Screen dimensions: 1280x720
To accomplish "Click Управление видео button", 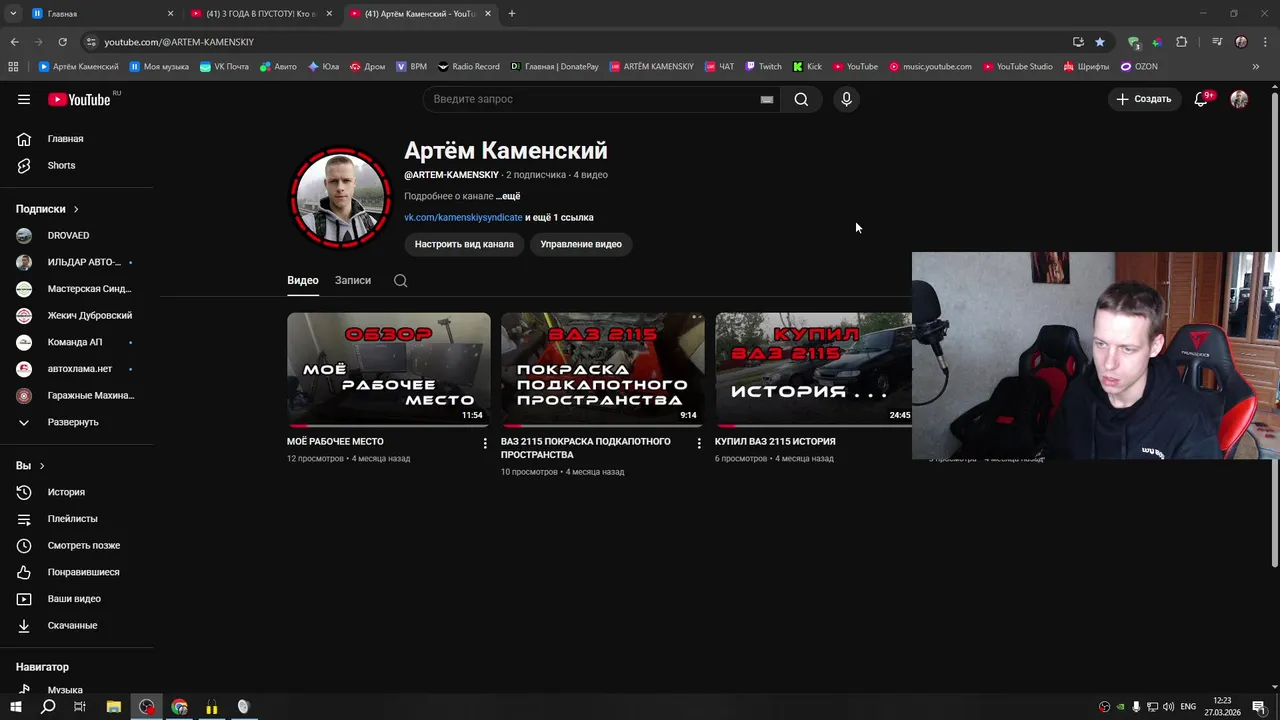I will (x=581, y=244).
